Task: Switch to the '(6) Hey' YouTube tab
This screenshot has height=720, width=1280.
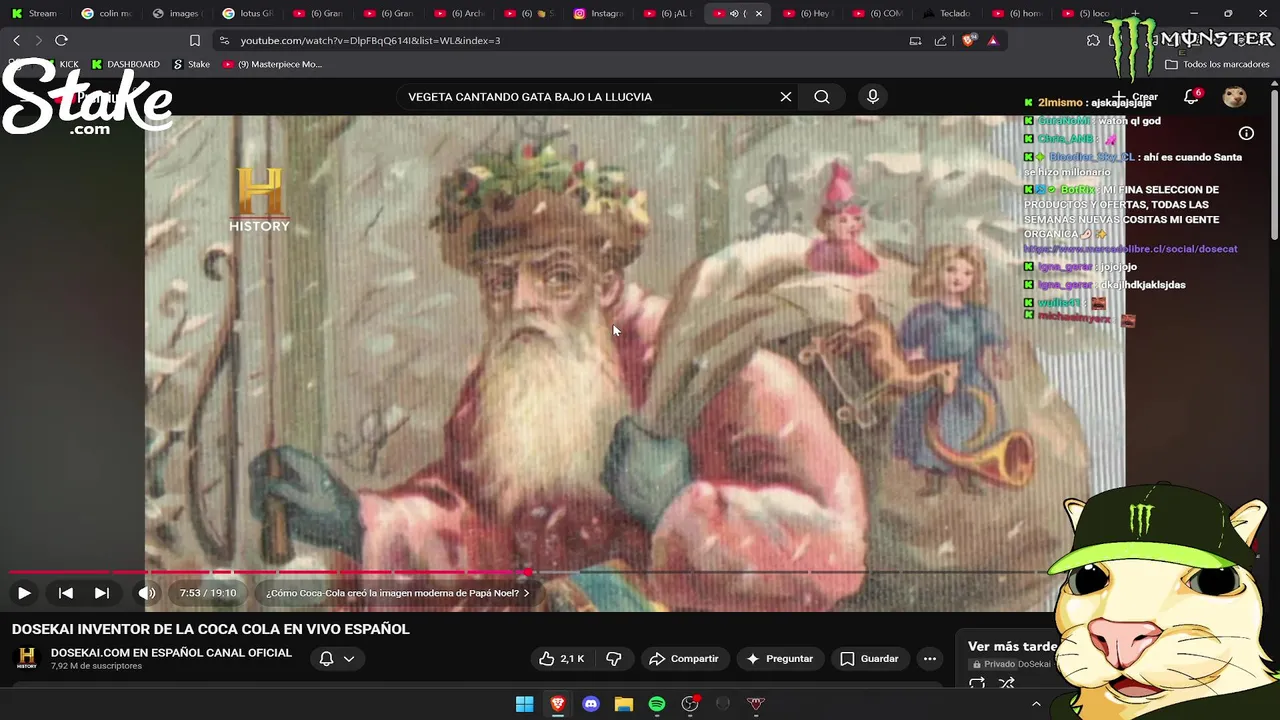Action: [808, 13]
